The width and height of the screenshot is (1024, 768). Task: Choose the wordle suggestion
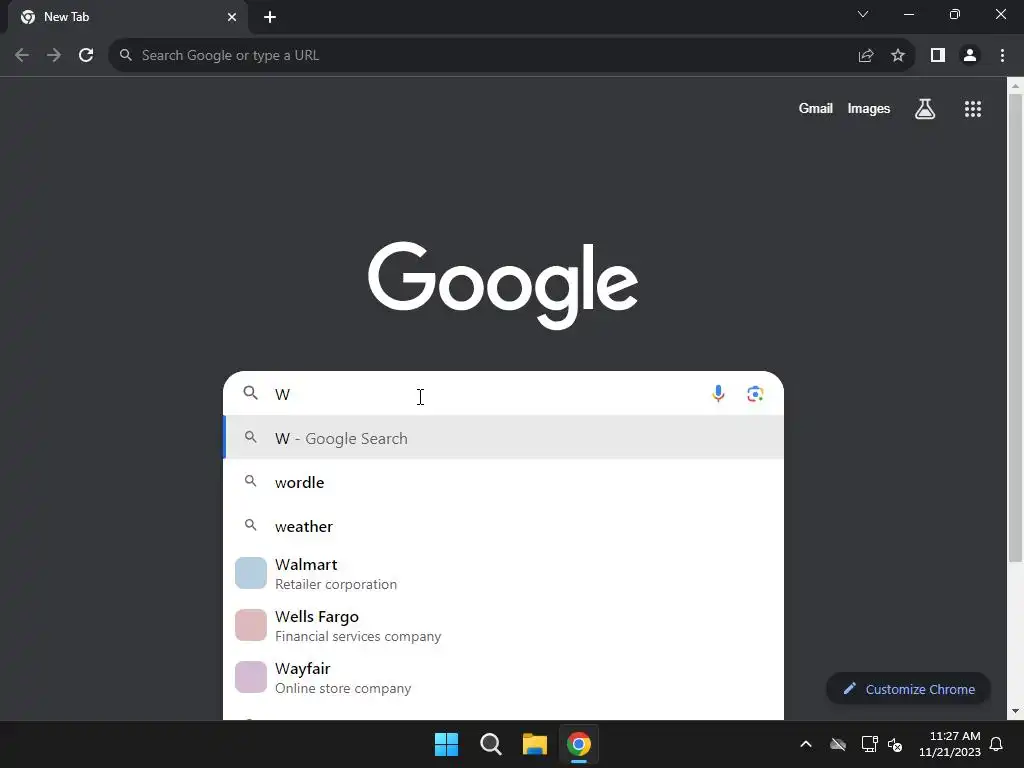pyautogui.click(x=504, y=483)
